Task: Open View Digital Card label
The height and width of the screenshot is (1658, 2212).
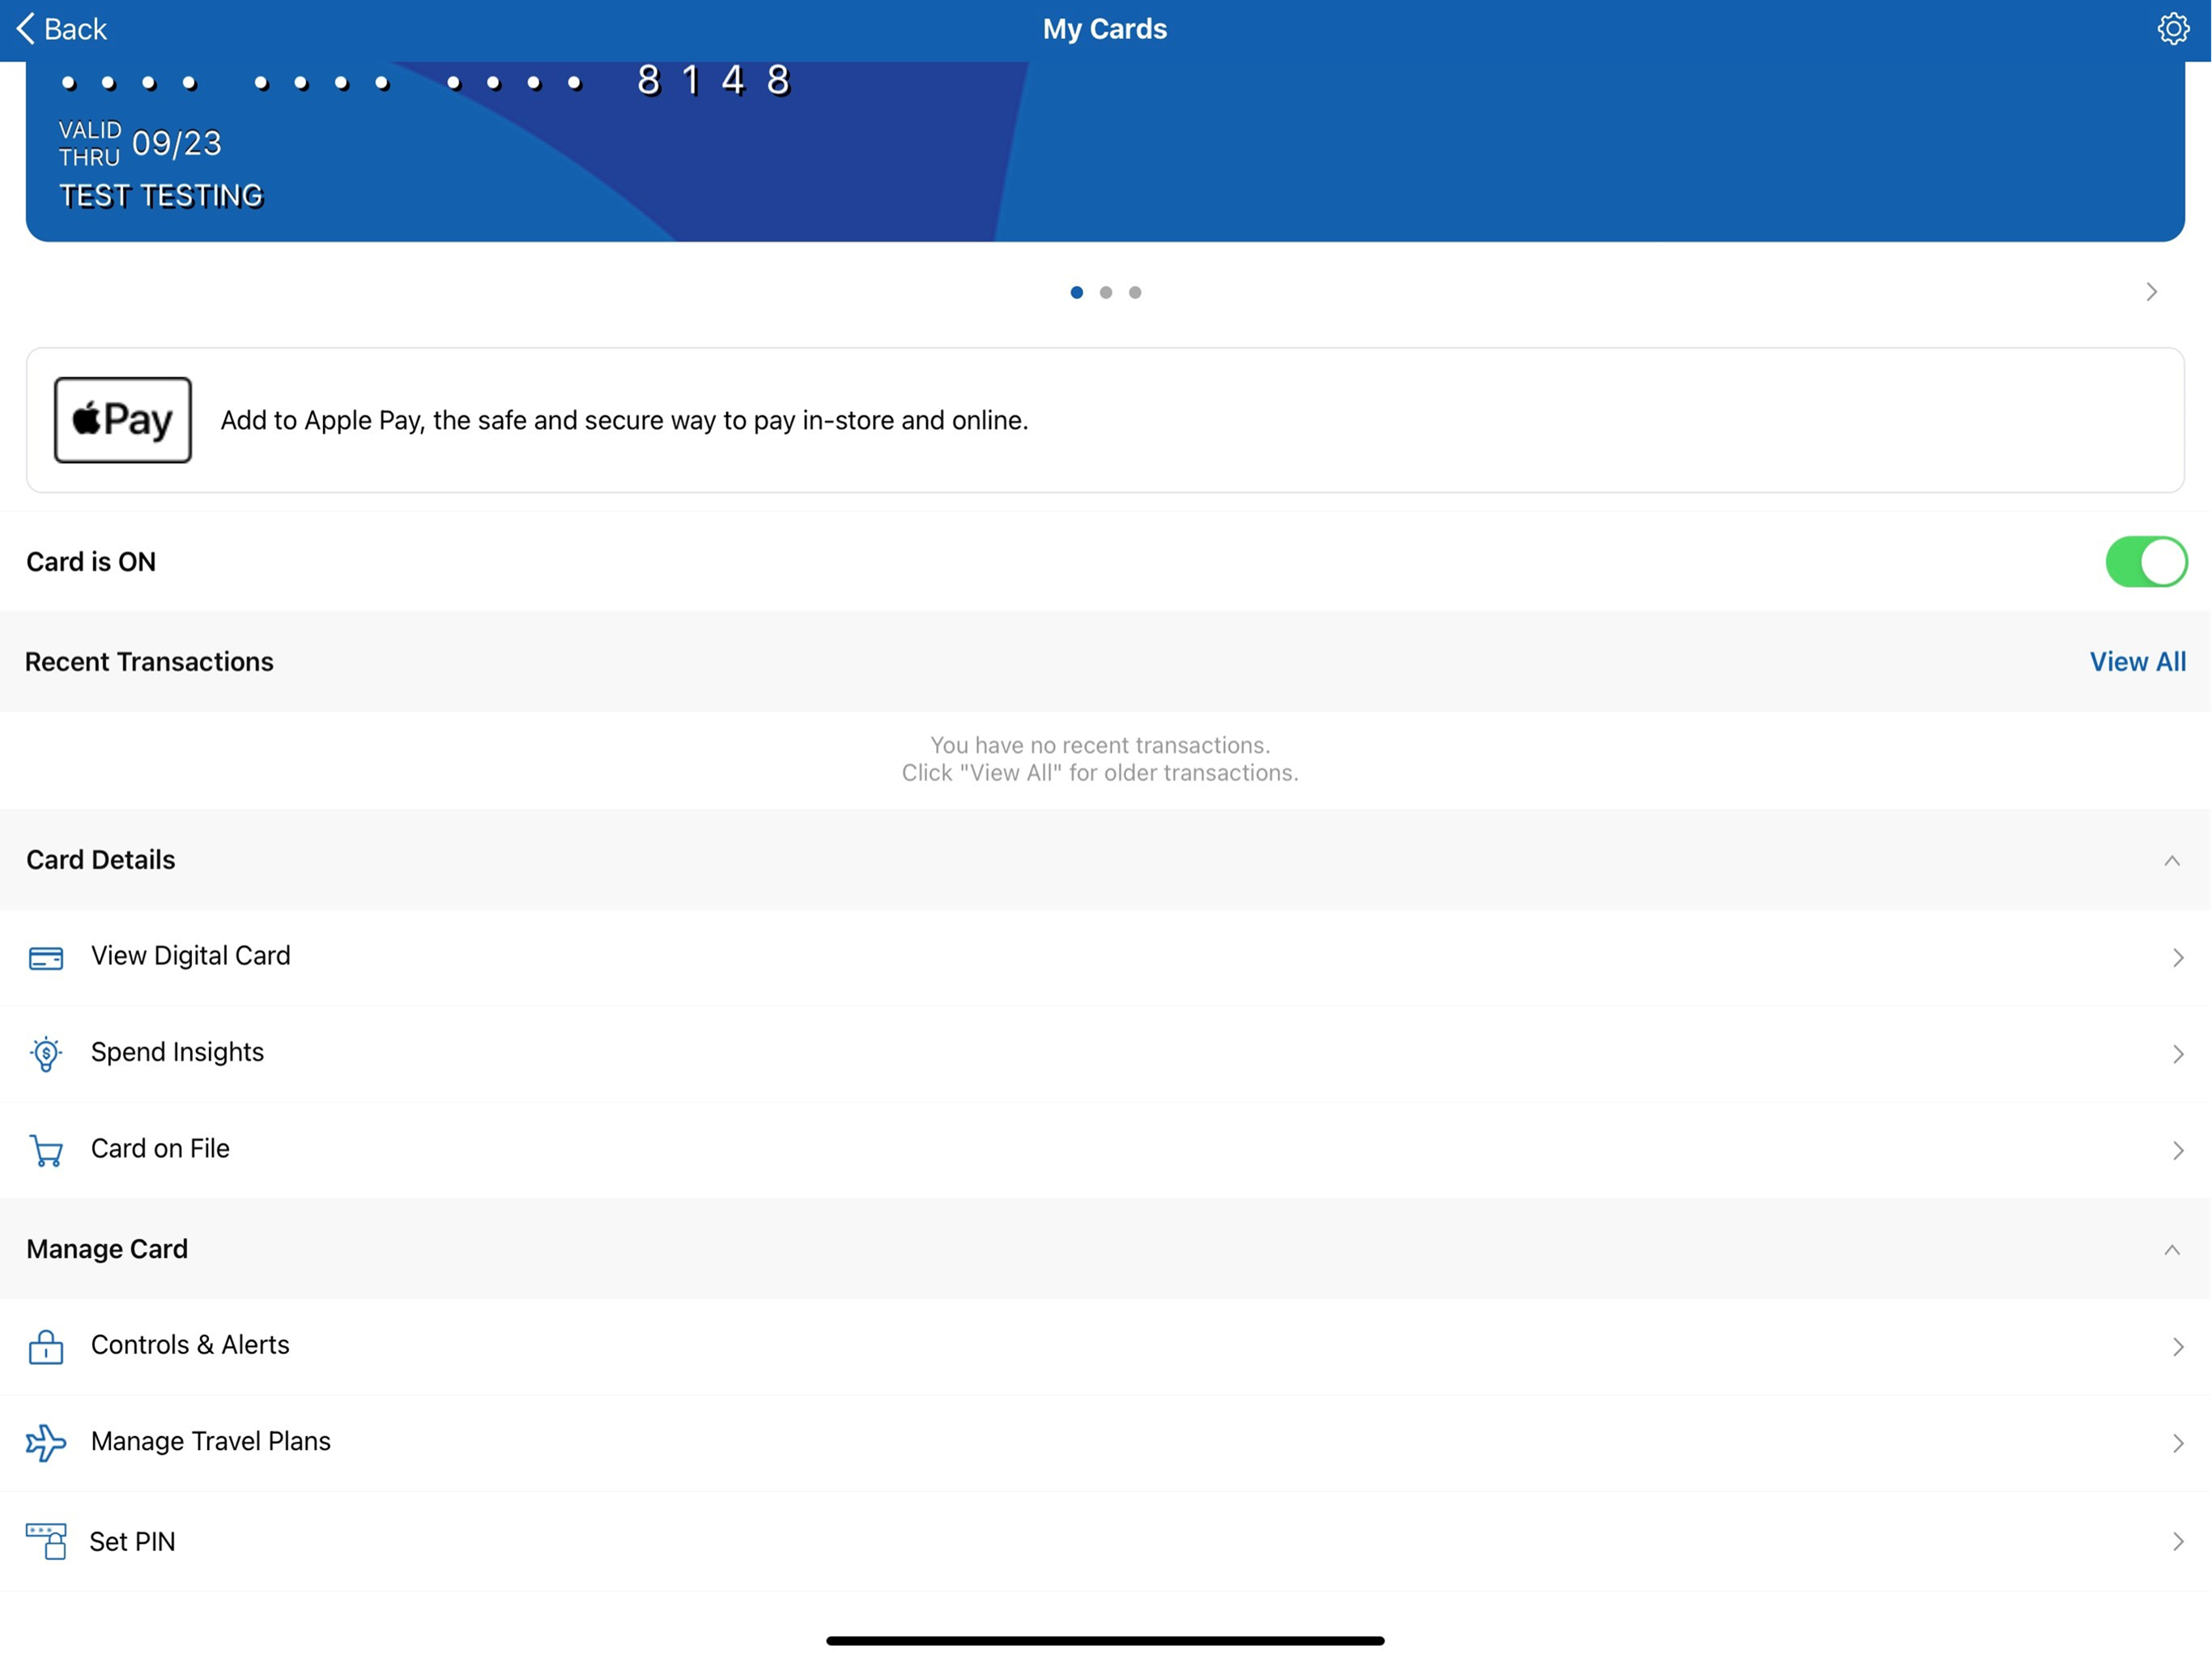Action: [191, 955]
